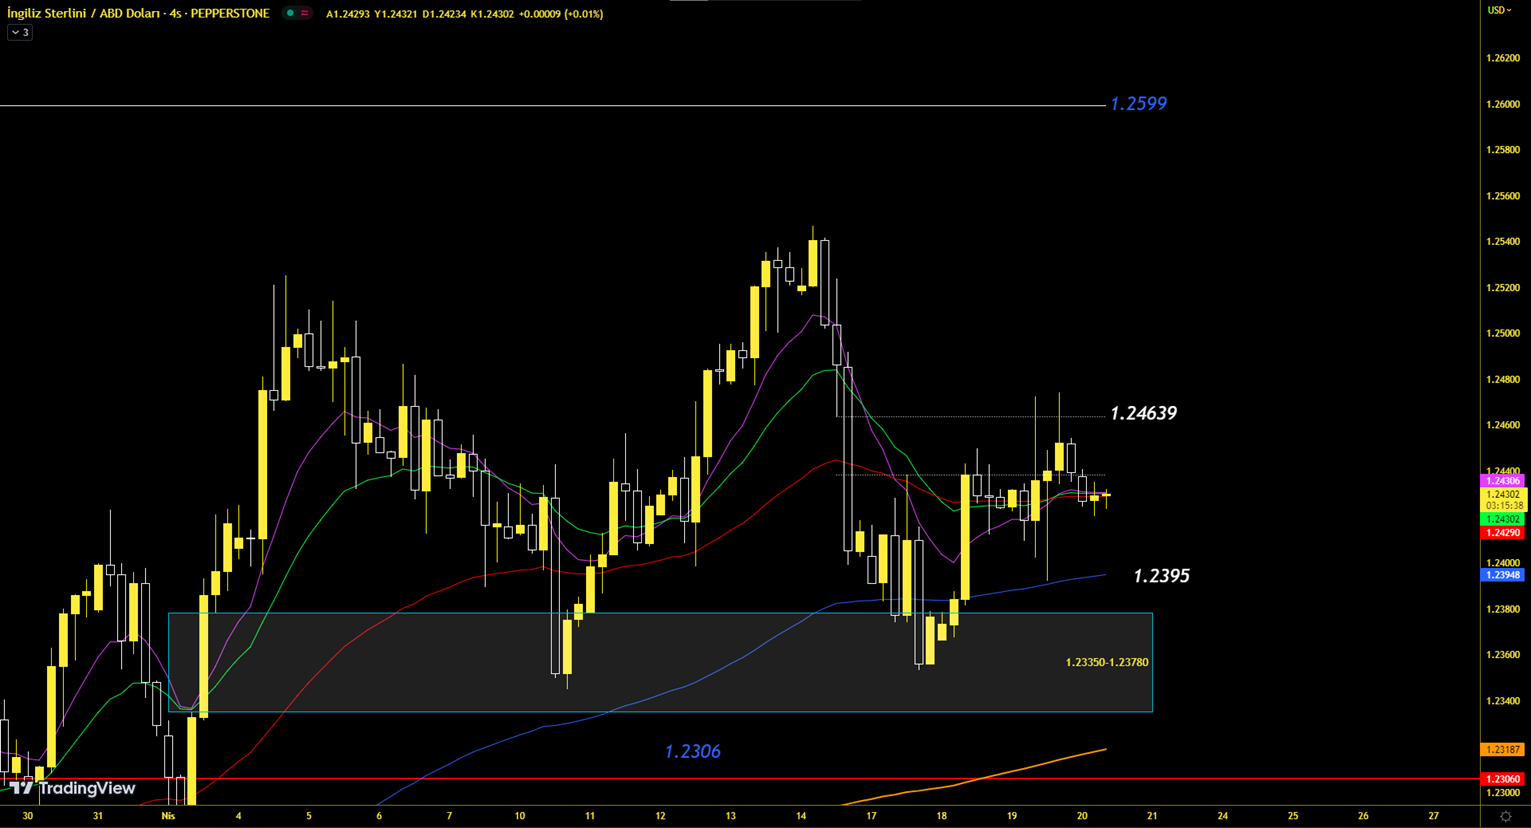Click the TradingView logo
1531x828 pixels.
pyautogui.click(x=72, y=788)
